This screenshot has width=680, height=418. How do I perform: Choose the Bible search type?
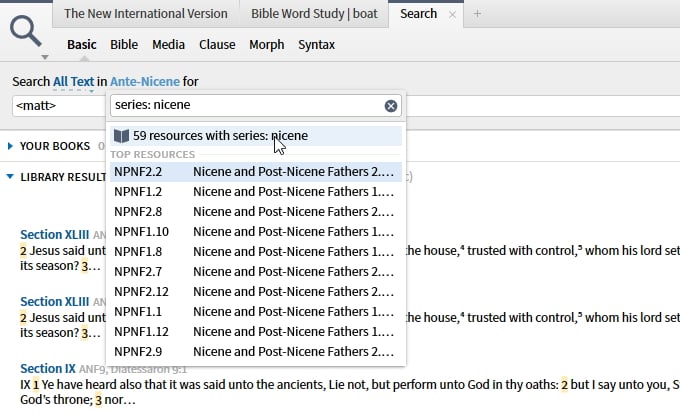(124, 45)
